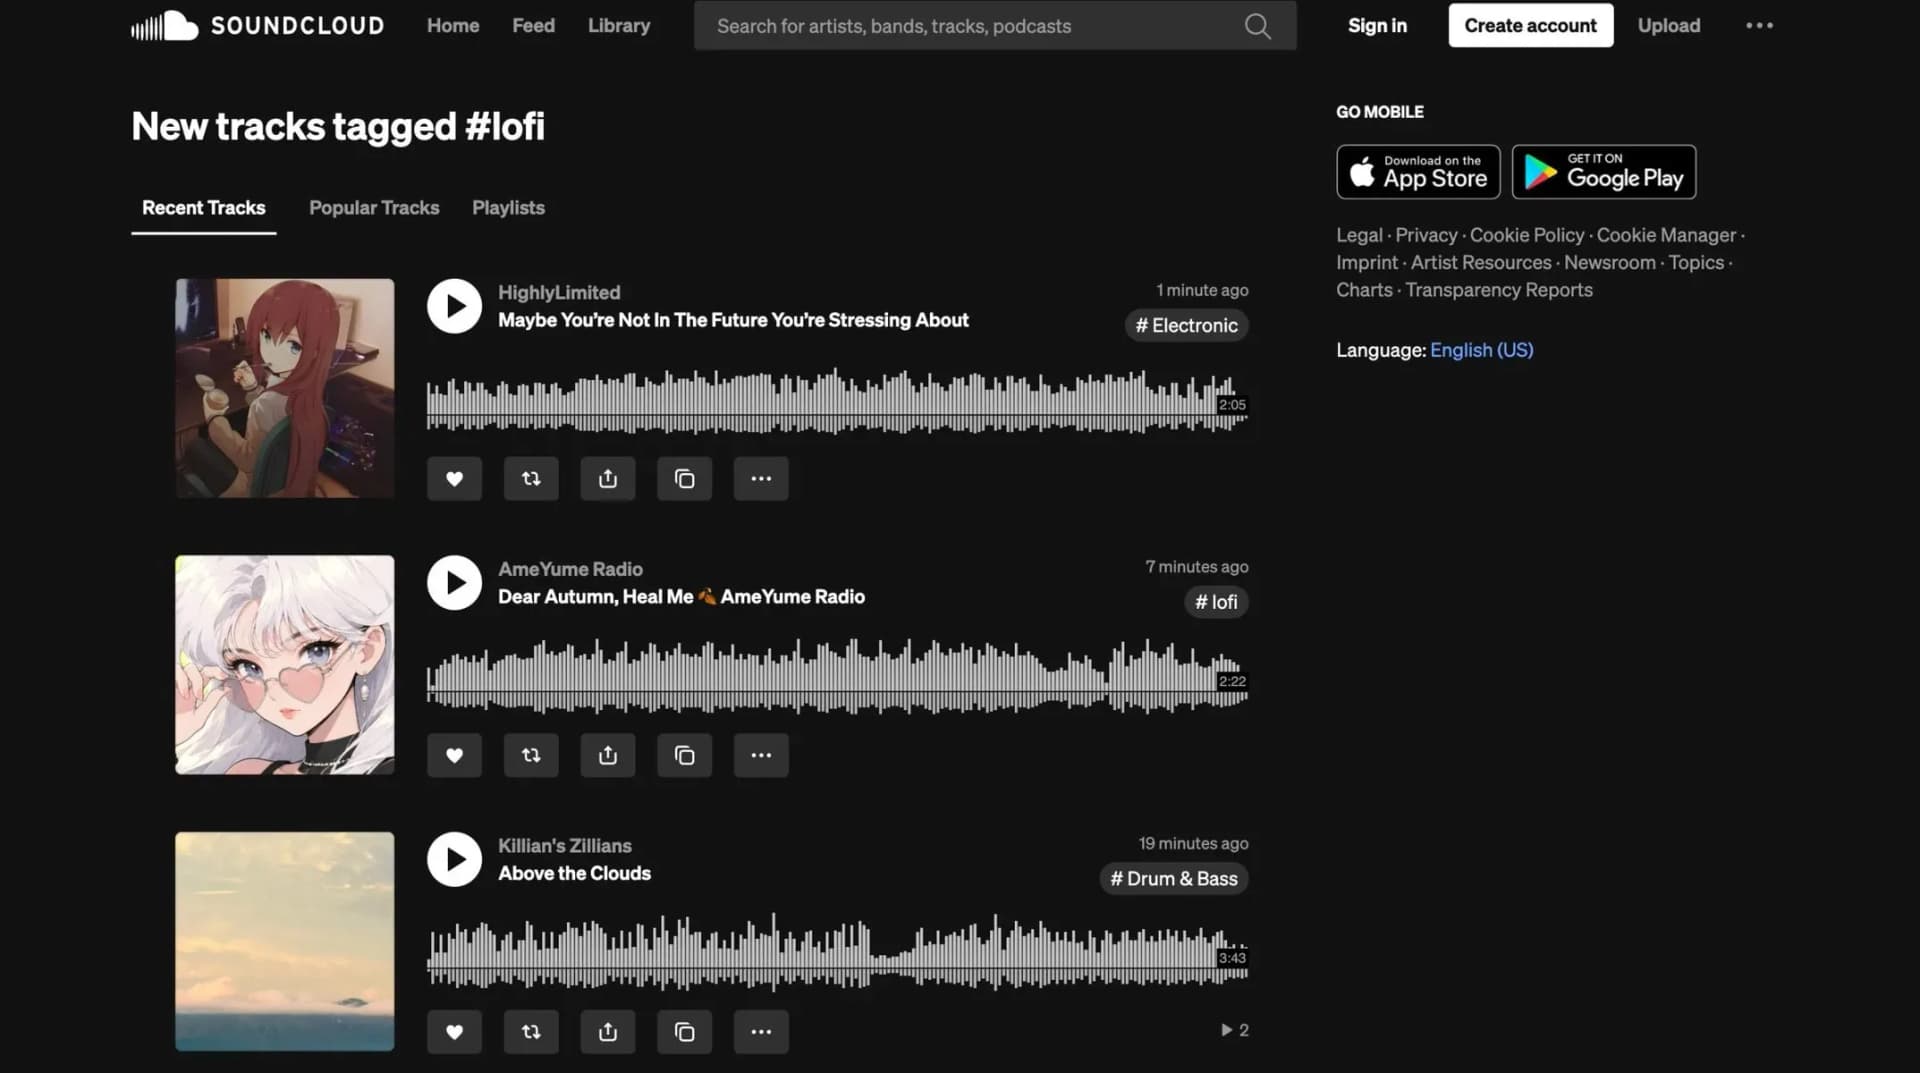Seek within Above the Clouds waveform
This screenshot has width=1920, height=1073.
pyautogui.click(x=837, y=953)
